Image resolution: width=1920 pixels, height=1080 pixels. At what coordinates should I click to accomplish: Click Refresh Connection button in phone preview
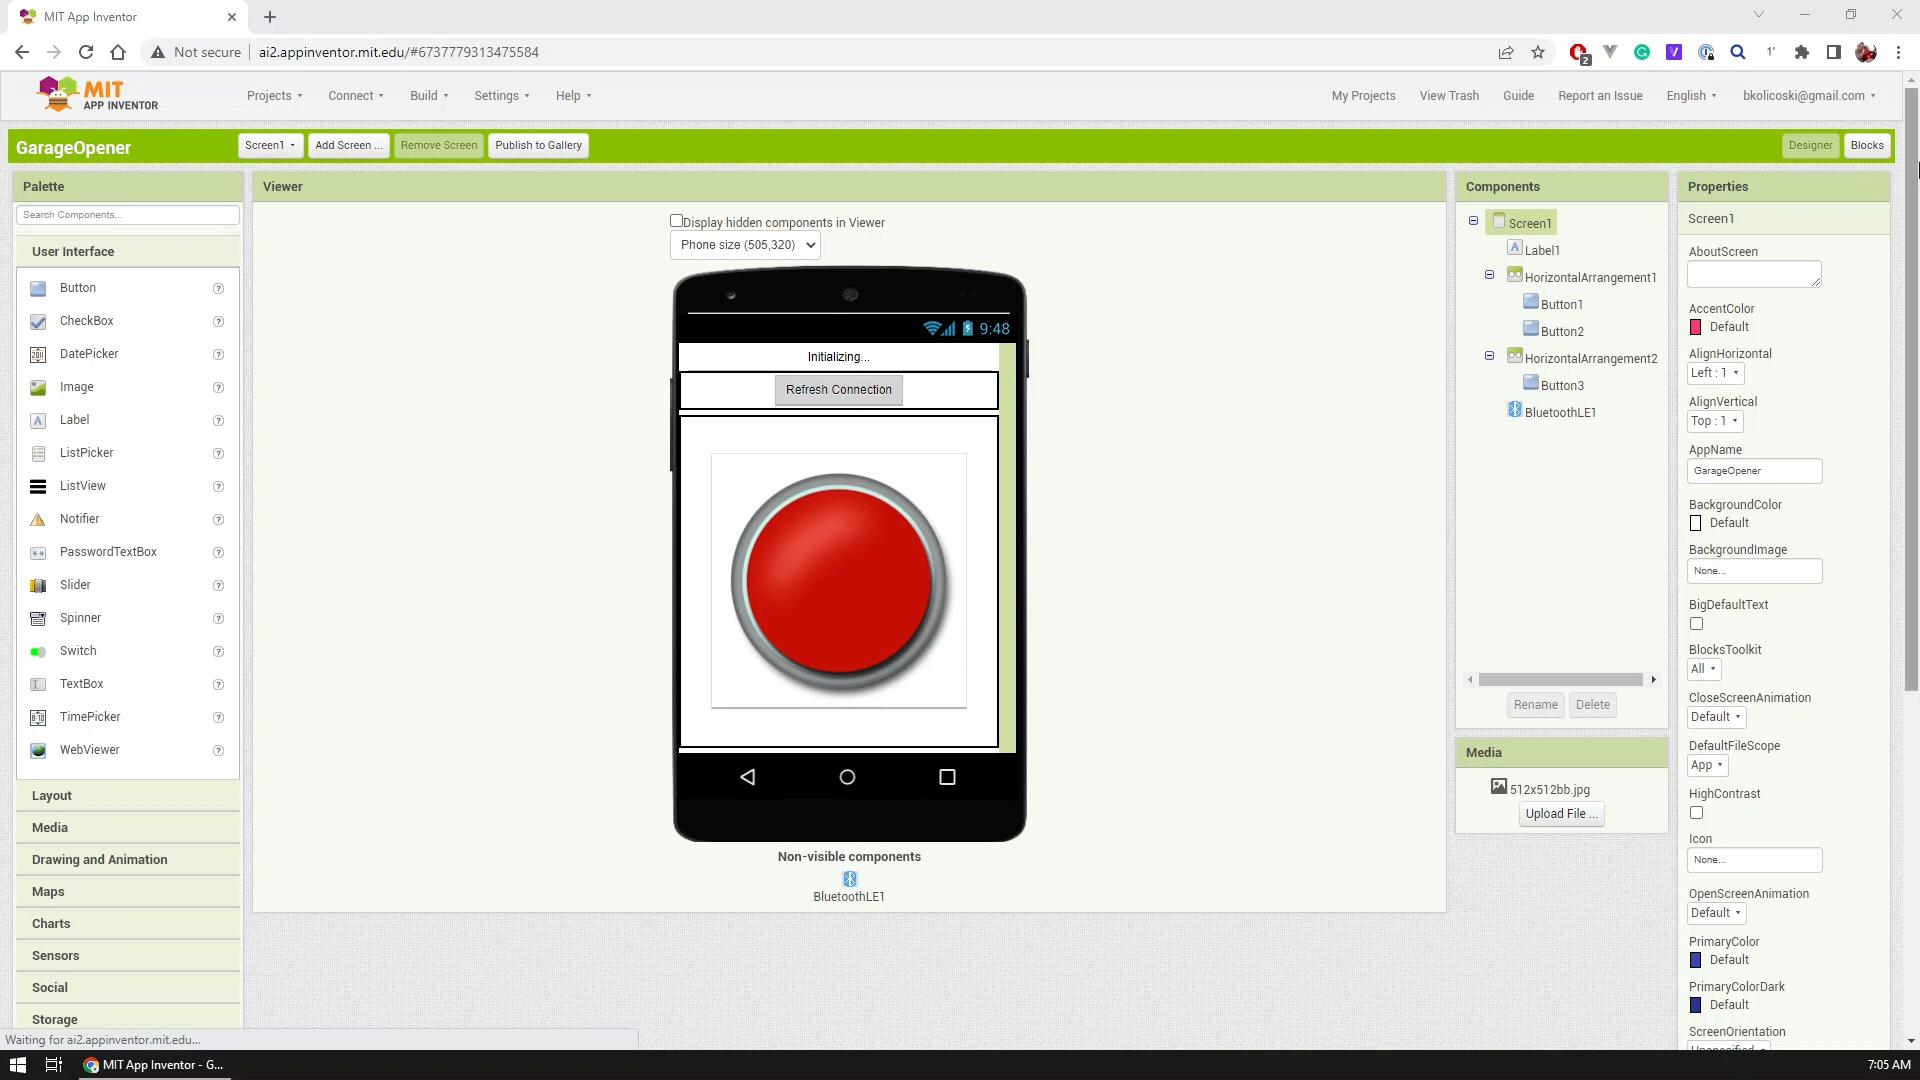pyautogui.click(x=838, y=390)
